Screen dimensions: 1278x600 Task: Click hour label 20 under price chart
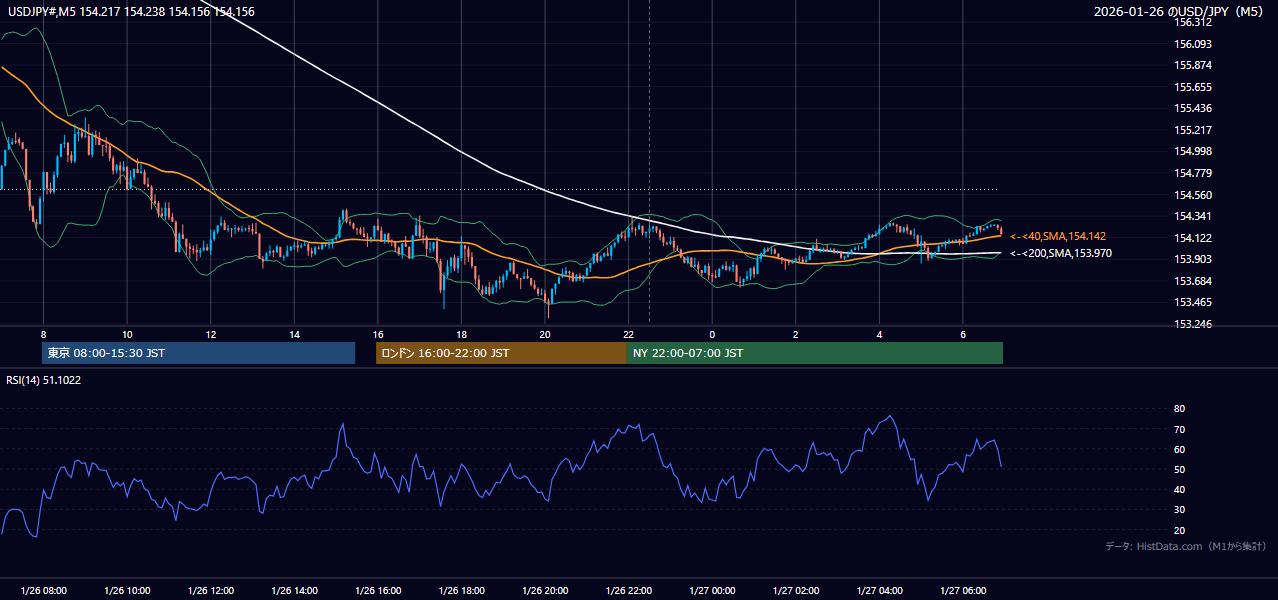(x=545, y=334)
